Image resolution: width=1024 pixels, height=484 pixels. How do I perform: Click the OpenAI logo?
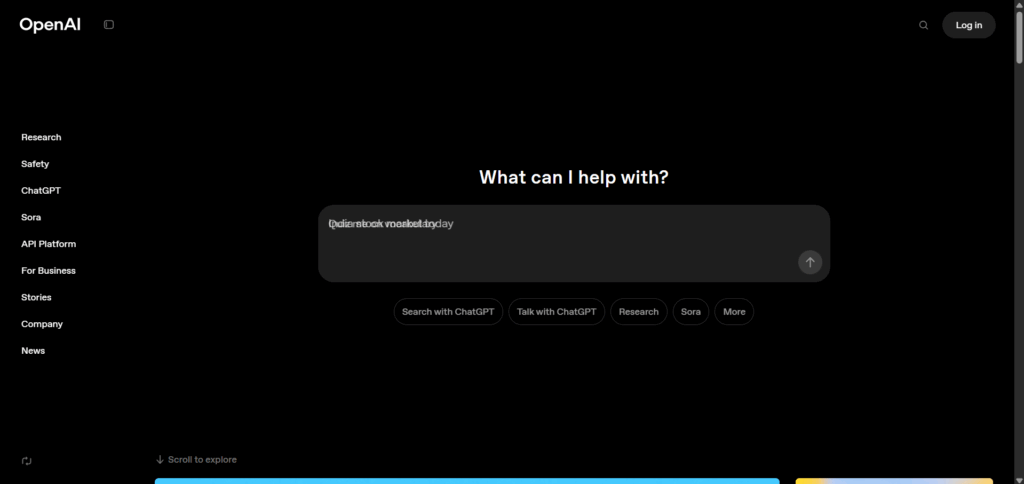(50, 25)
